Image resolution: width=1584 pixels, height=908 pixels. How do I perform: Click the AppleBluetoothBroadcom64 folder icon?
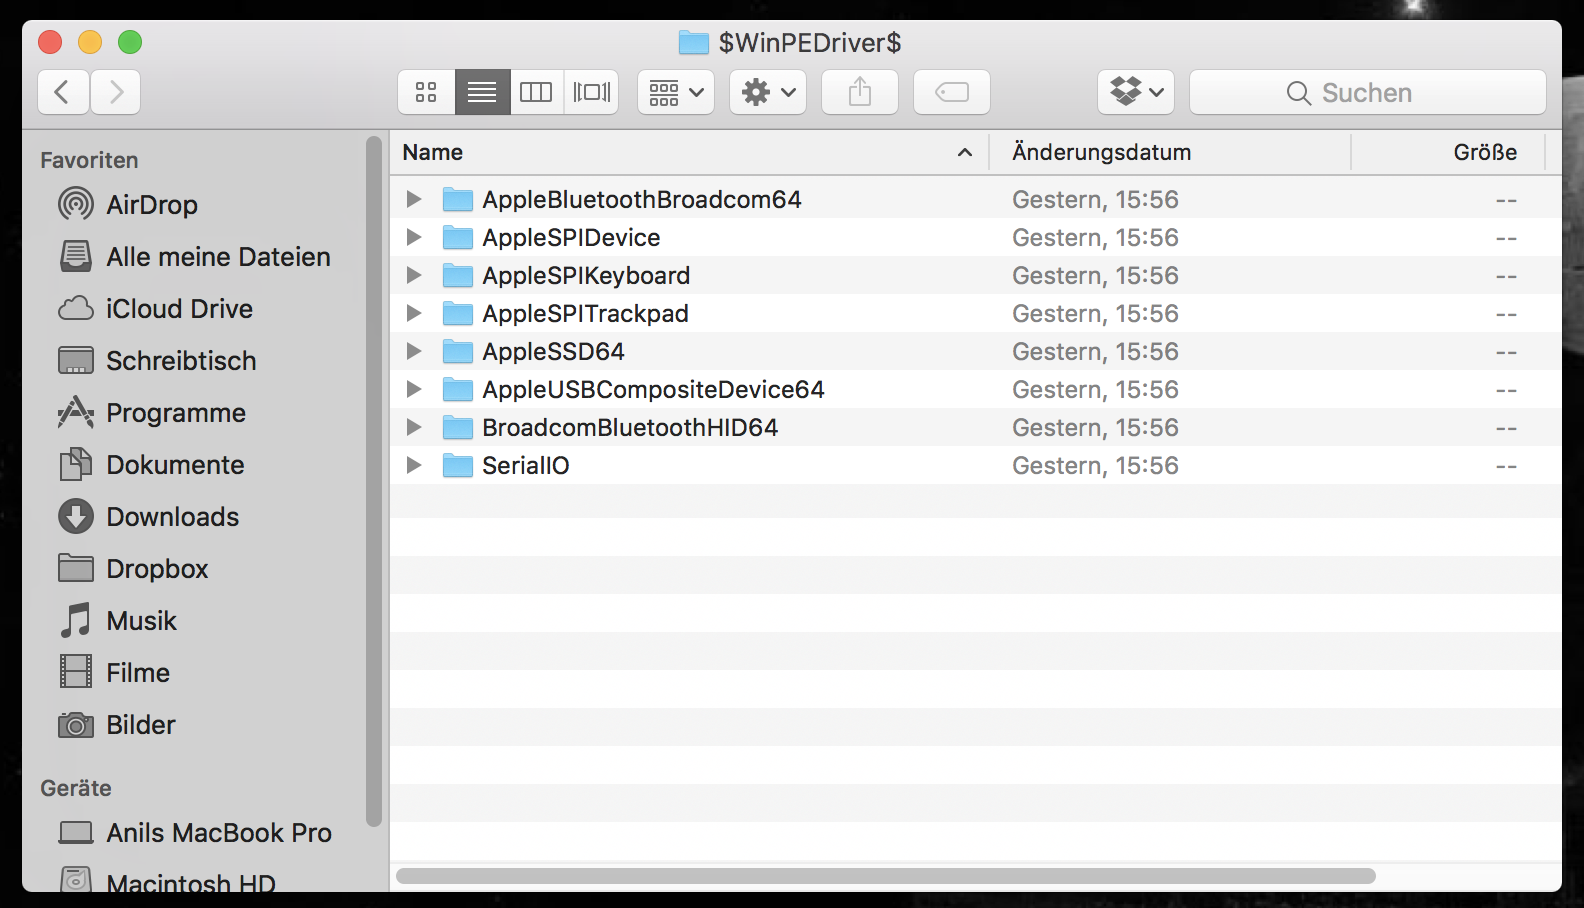[458, 199]
